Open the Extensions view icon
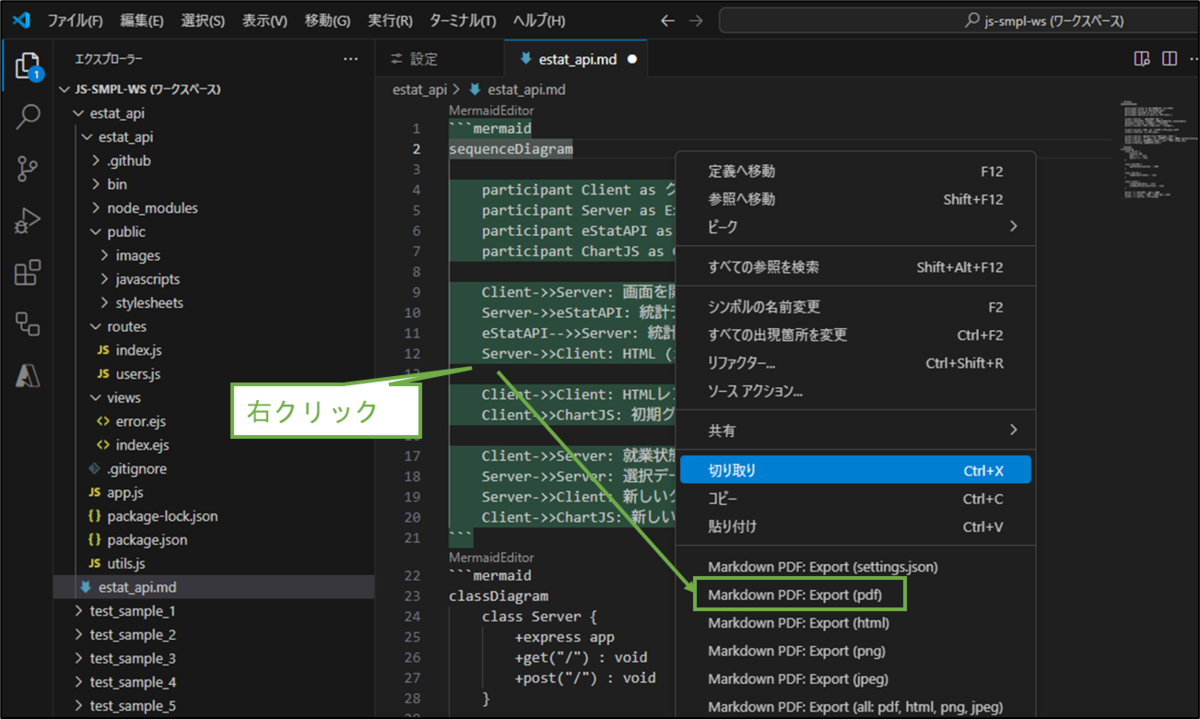Screen dimensions: 1200x719 27,272
